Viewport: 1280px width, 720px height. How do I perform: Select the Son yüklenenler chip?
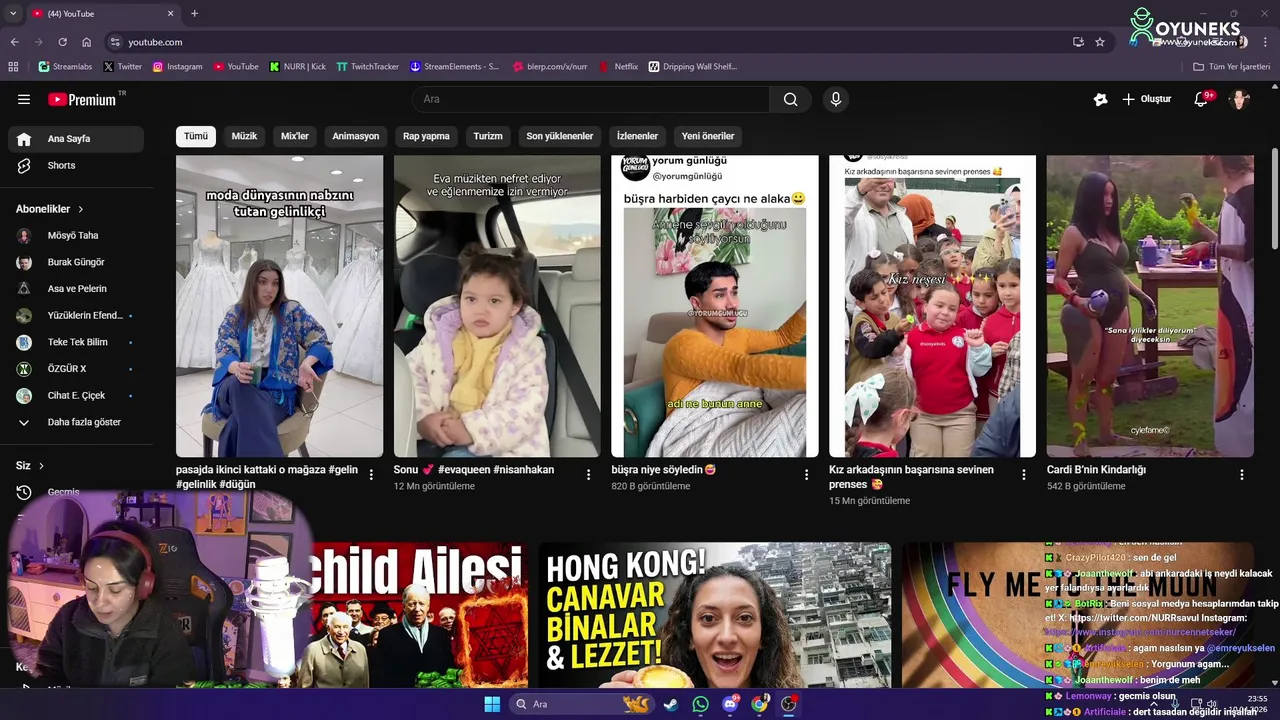(560, 136)
